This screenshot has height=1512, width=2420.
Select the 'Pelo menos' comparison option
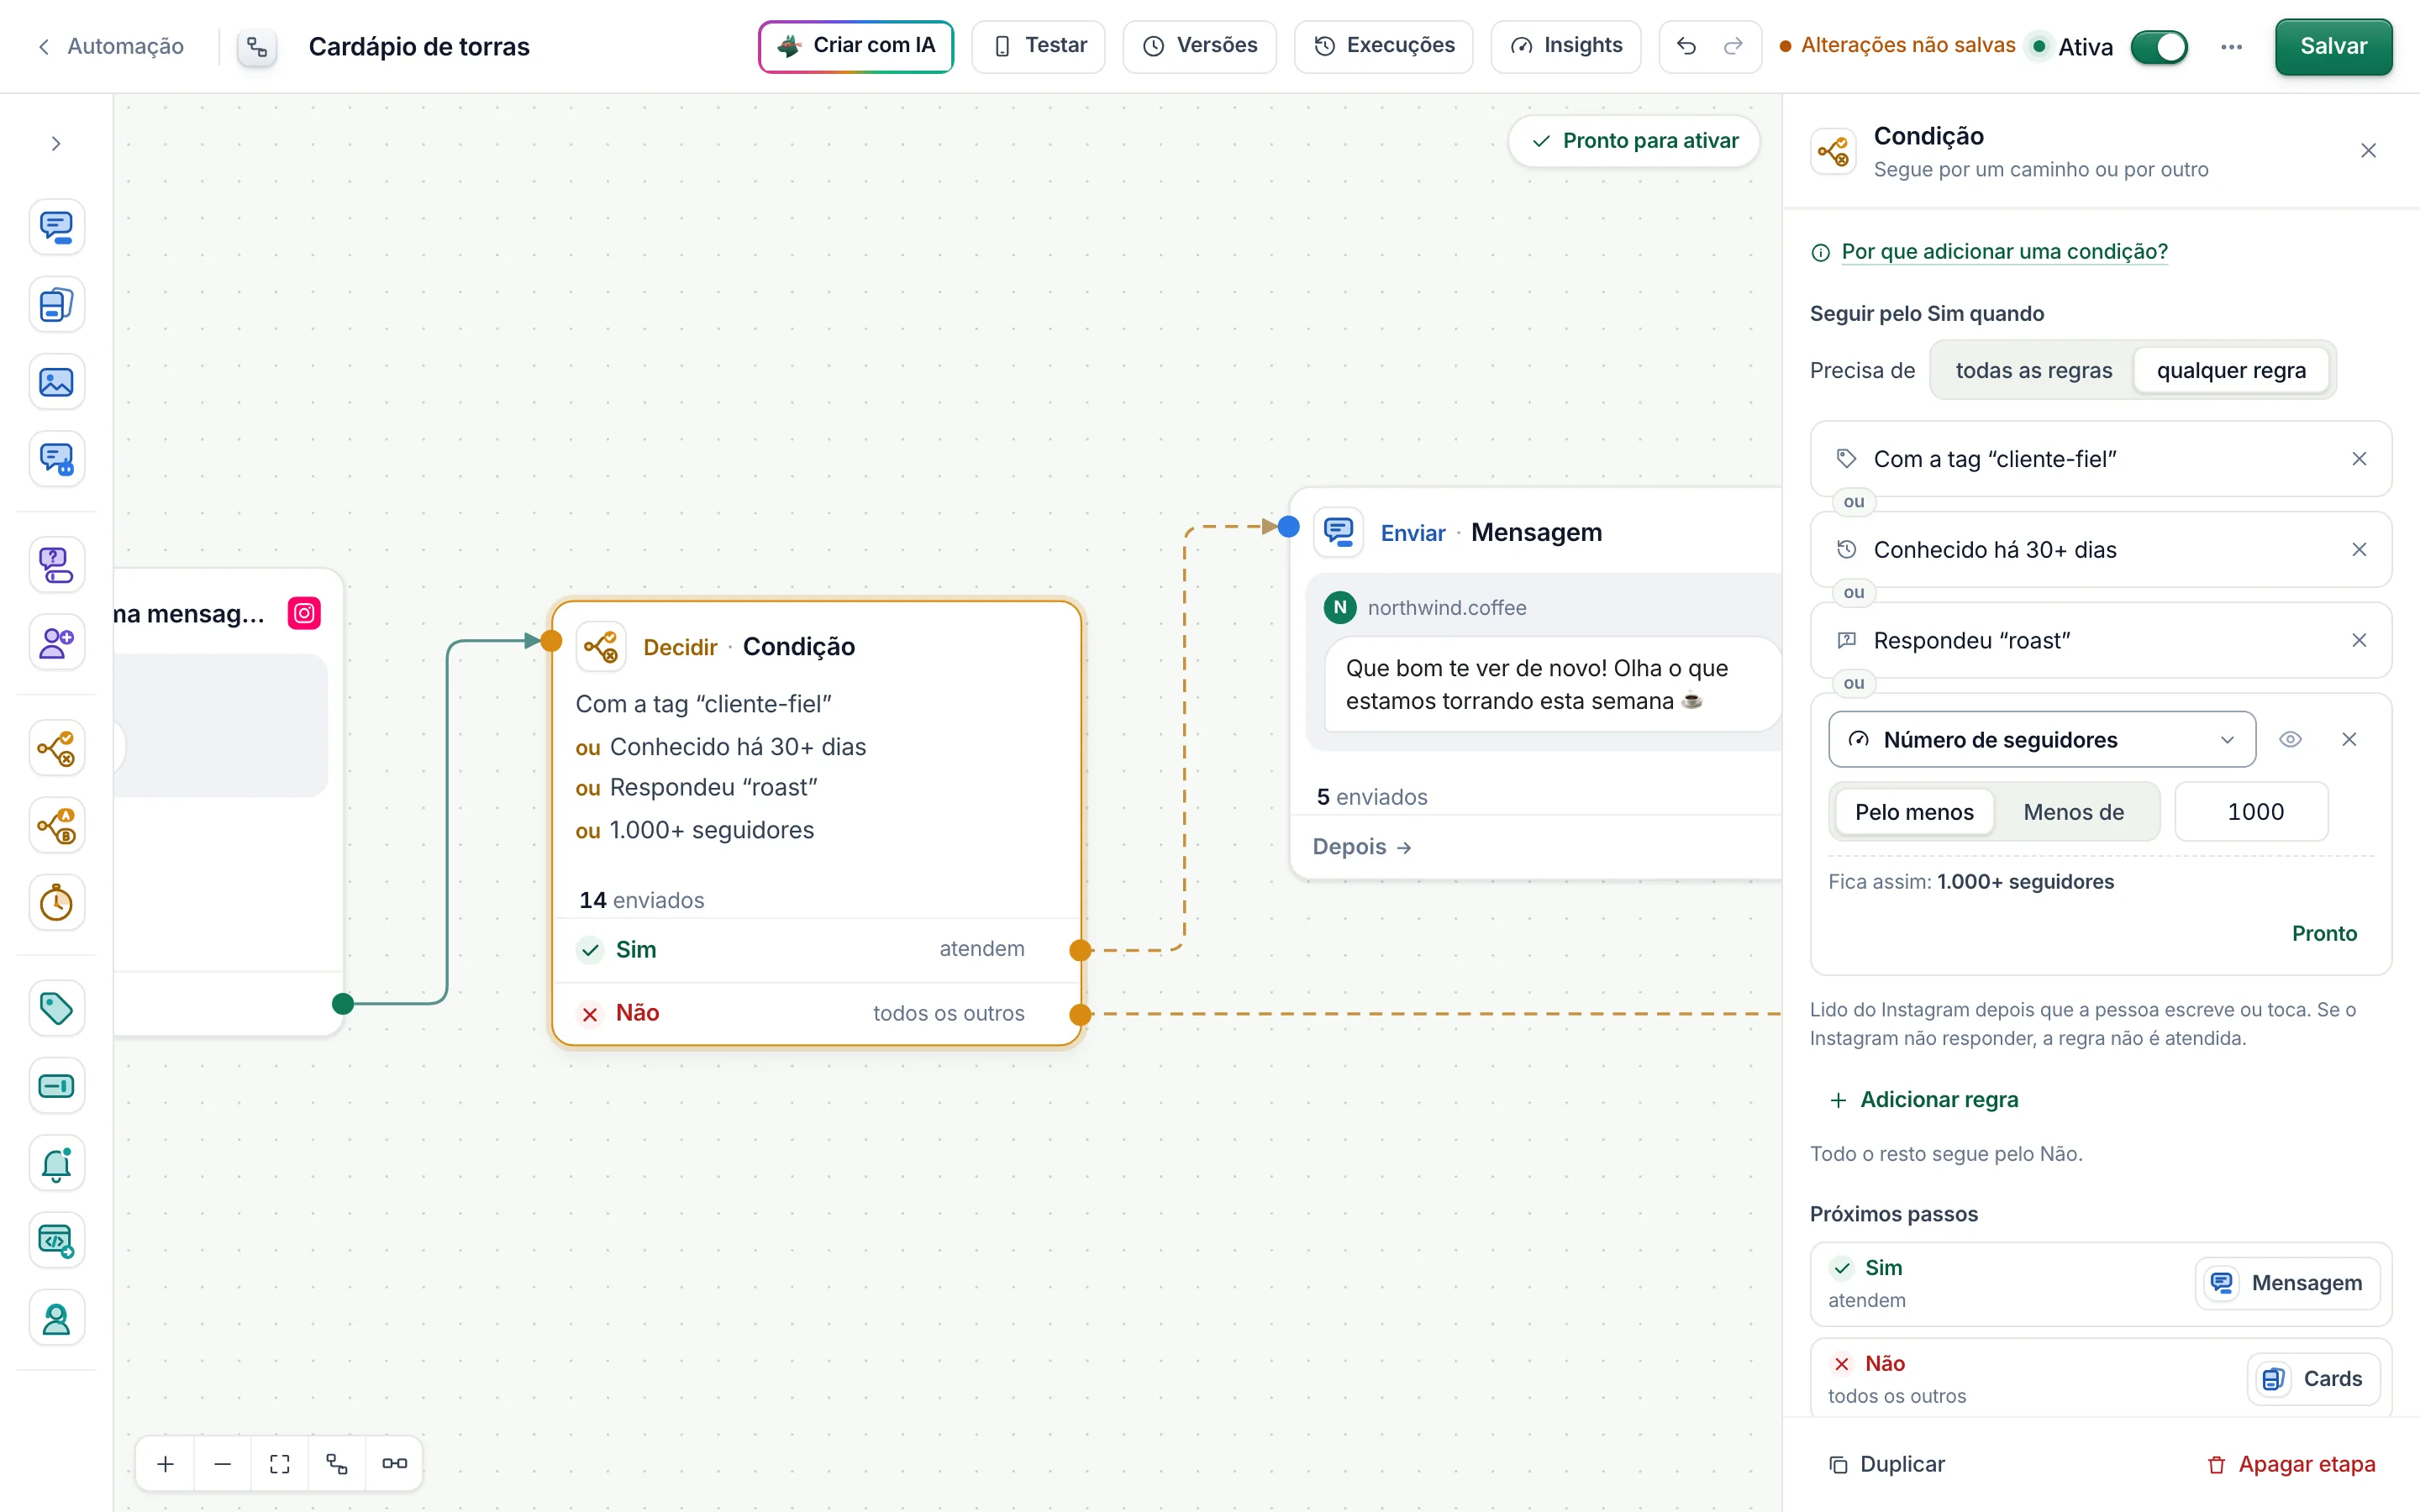tap(1914, 812)
